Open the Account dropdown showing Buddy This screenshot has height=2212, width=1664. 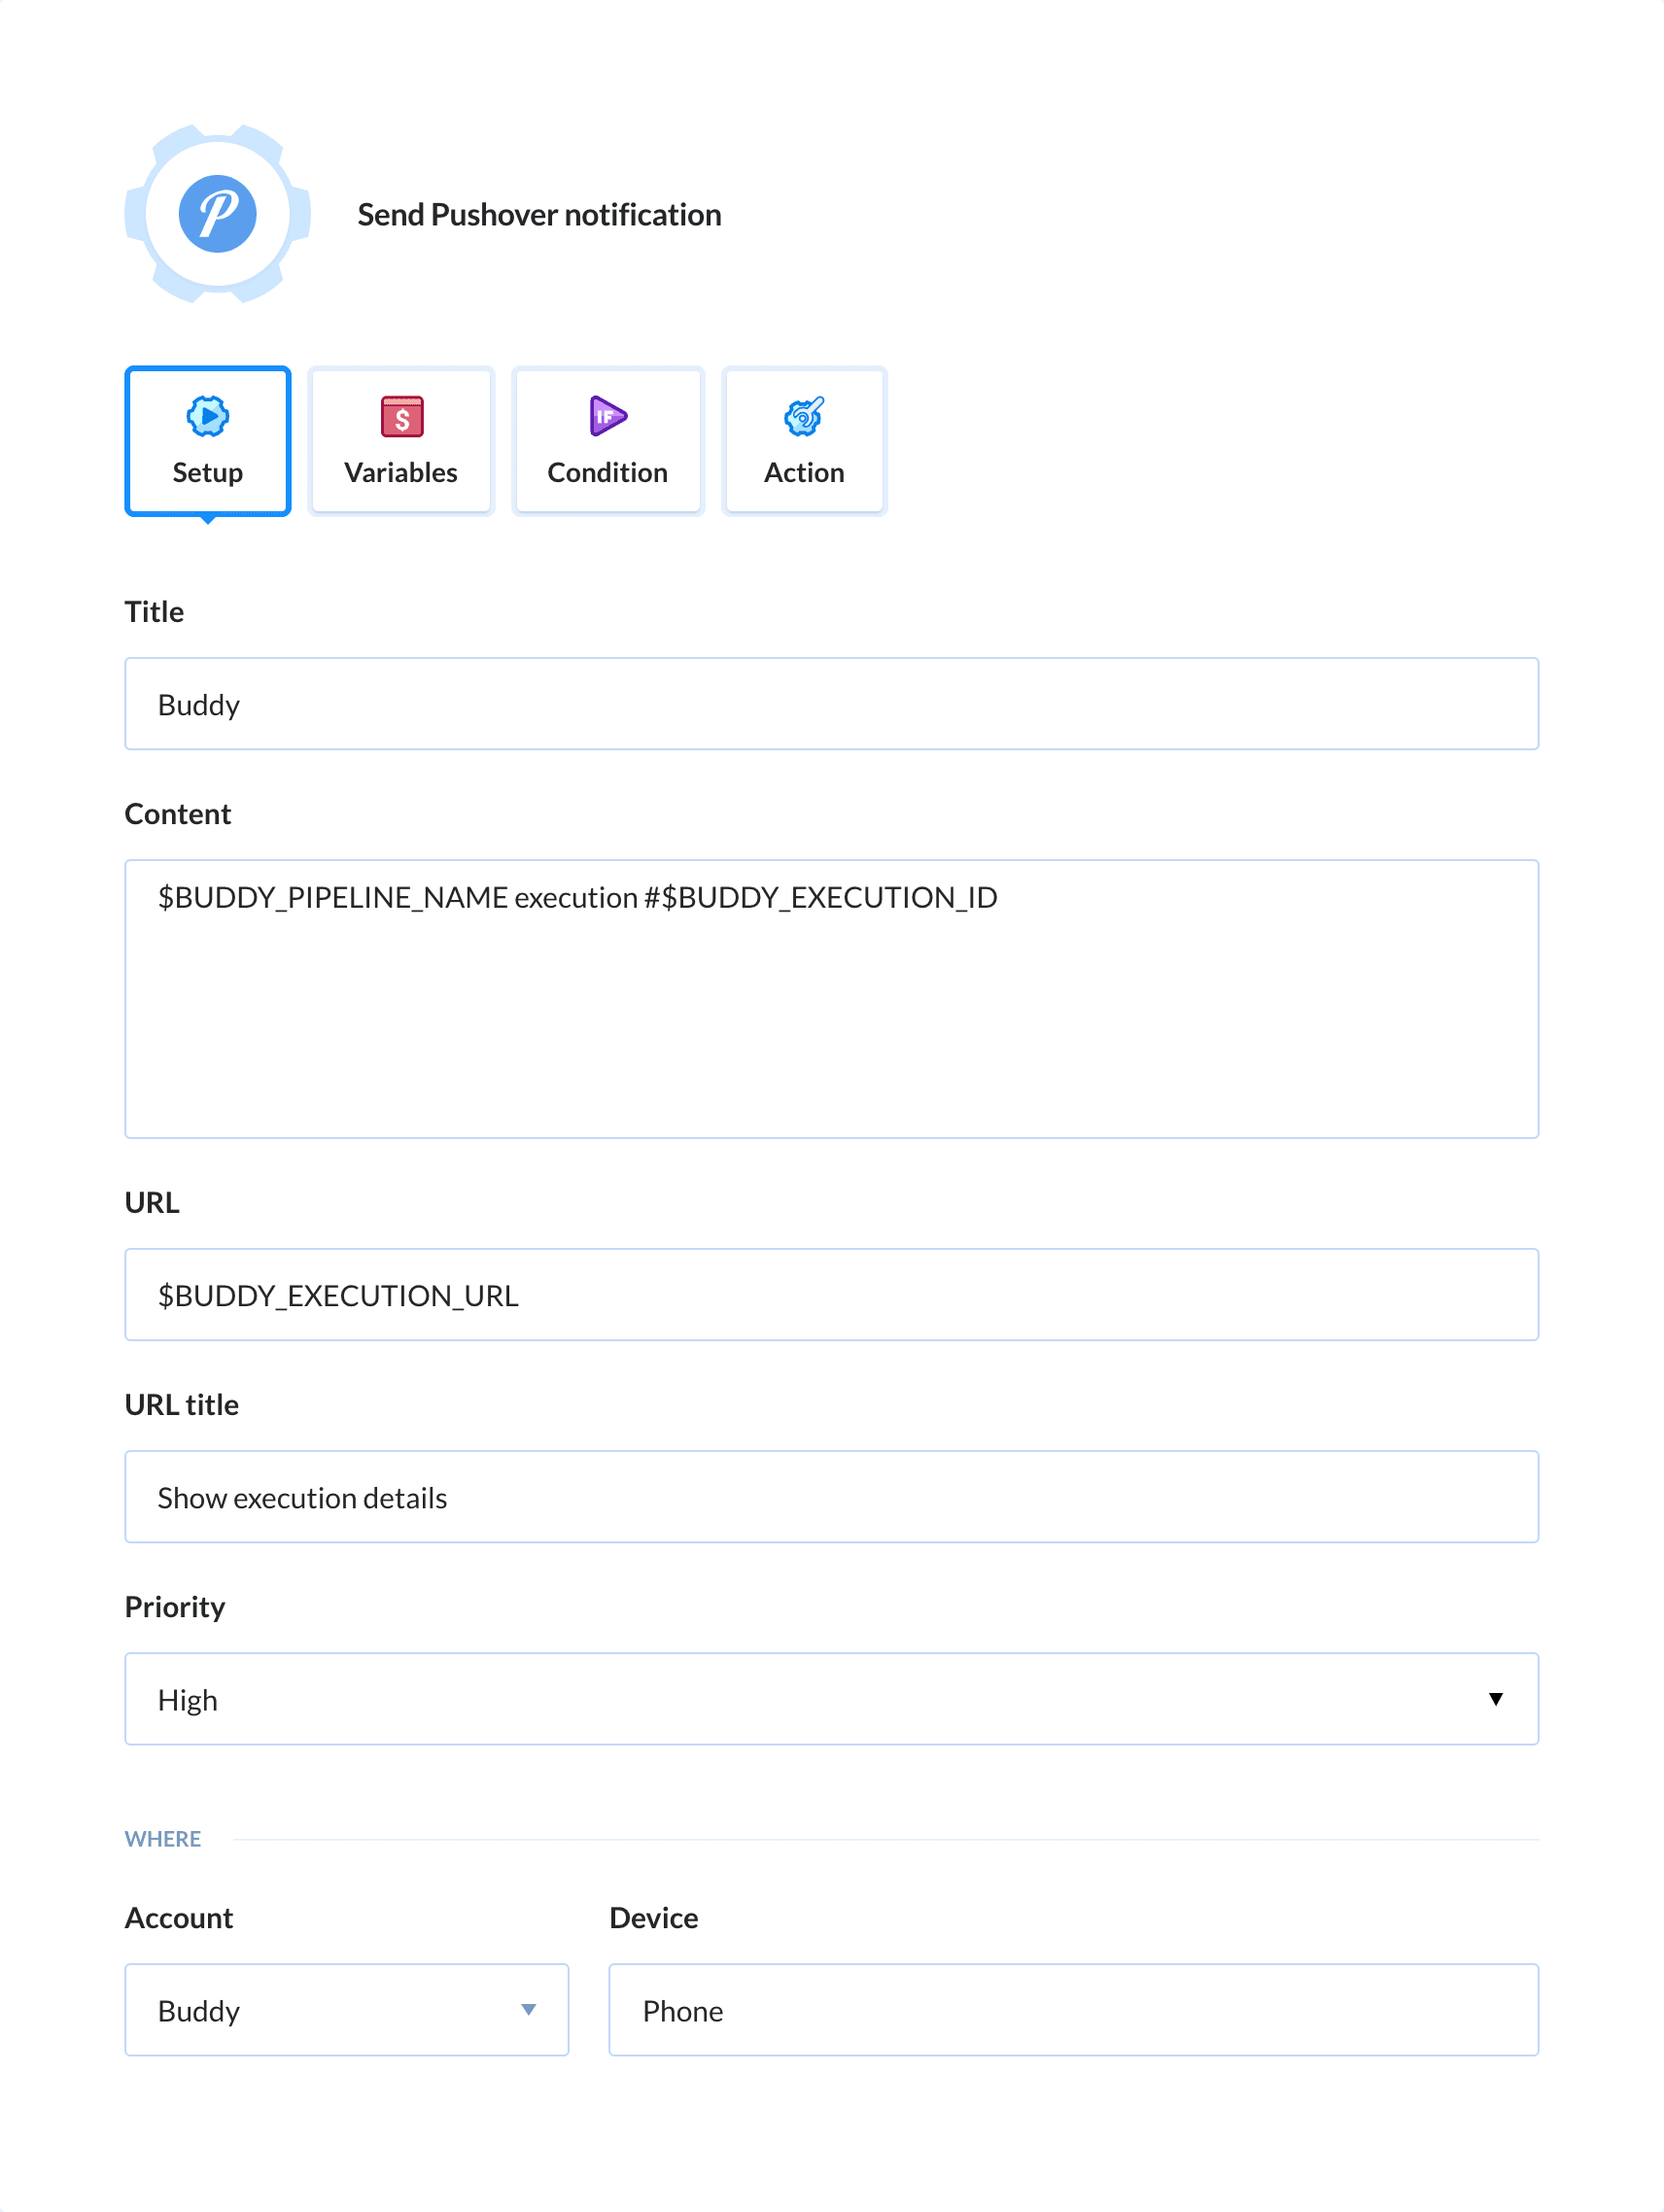pos(347,2010)
